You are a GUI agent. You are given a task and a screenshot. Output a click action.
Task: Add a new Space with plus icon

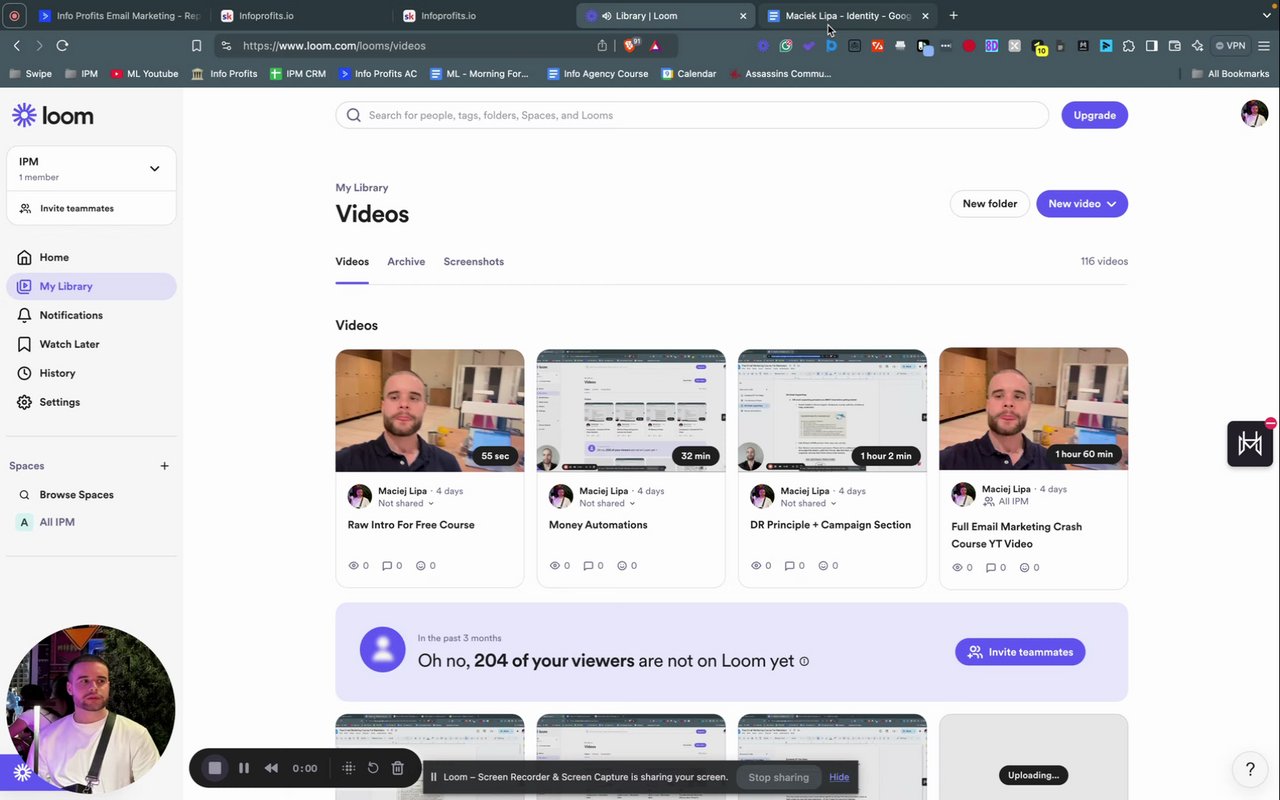click(165, 466)
